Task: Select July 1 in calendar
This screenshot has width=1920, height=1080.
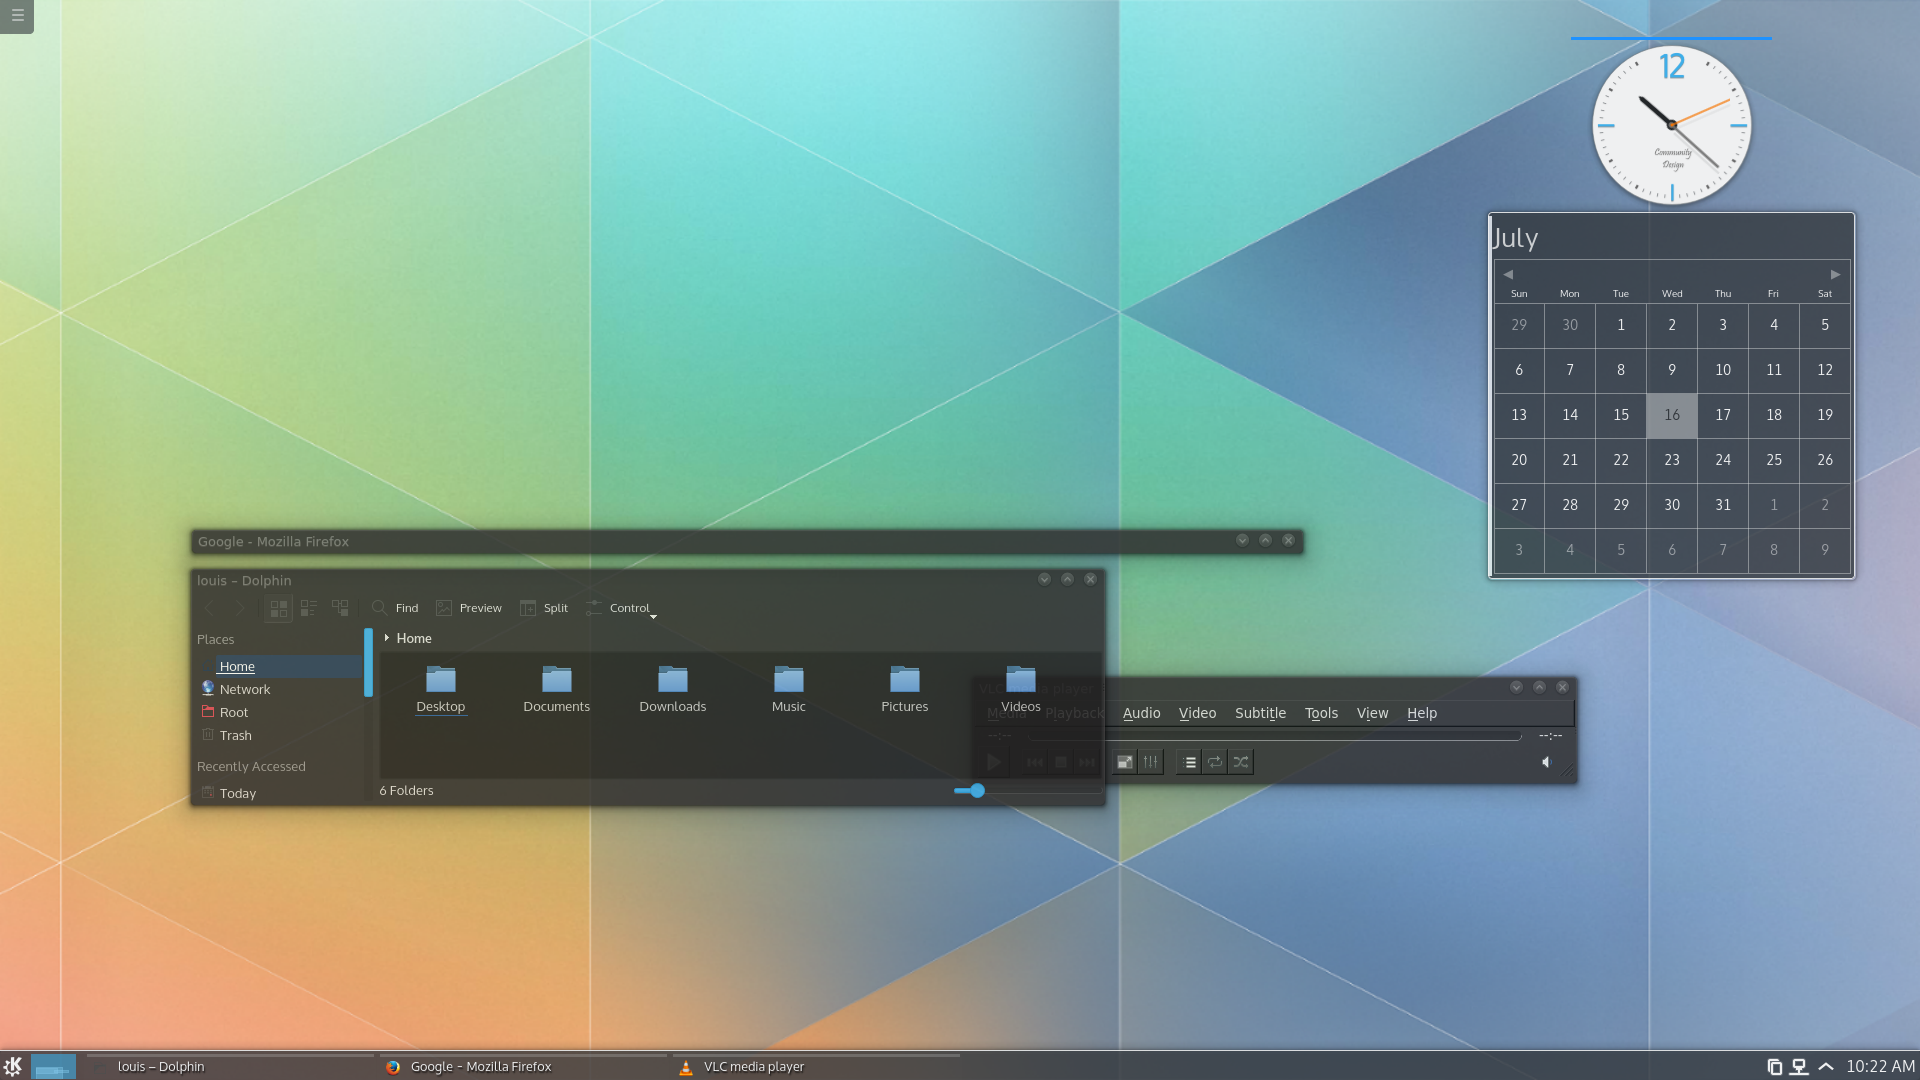Action: (1621, 325)
